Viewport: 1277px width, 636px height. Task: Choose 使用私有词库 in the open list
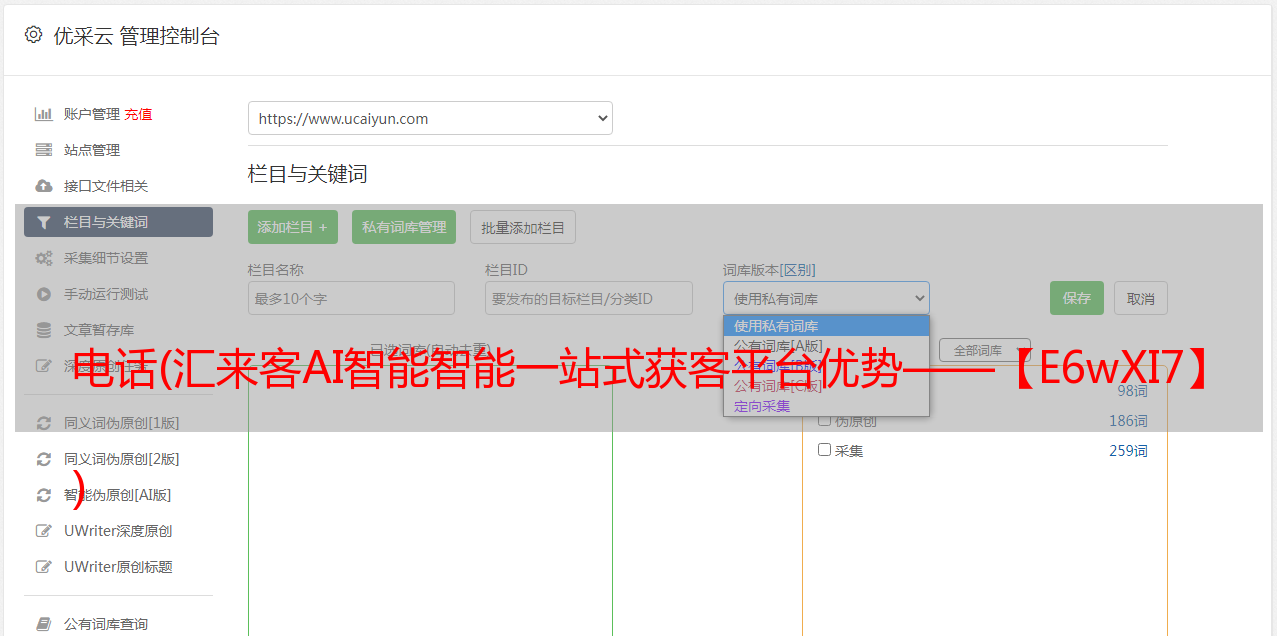pos(826,326)
